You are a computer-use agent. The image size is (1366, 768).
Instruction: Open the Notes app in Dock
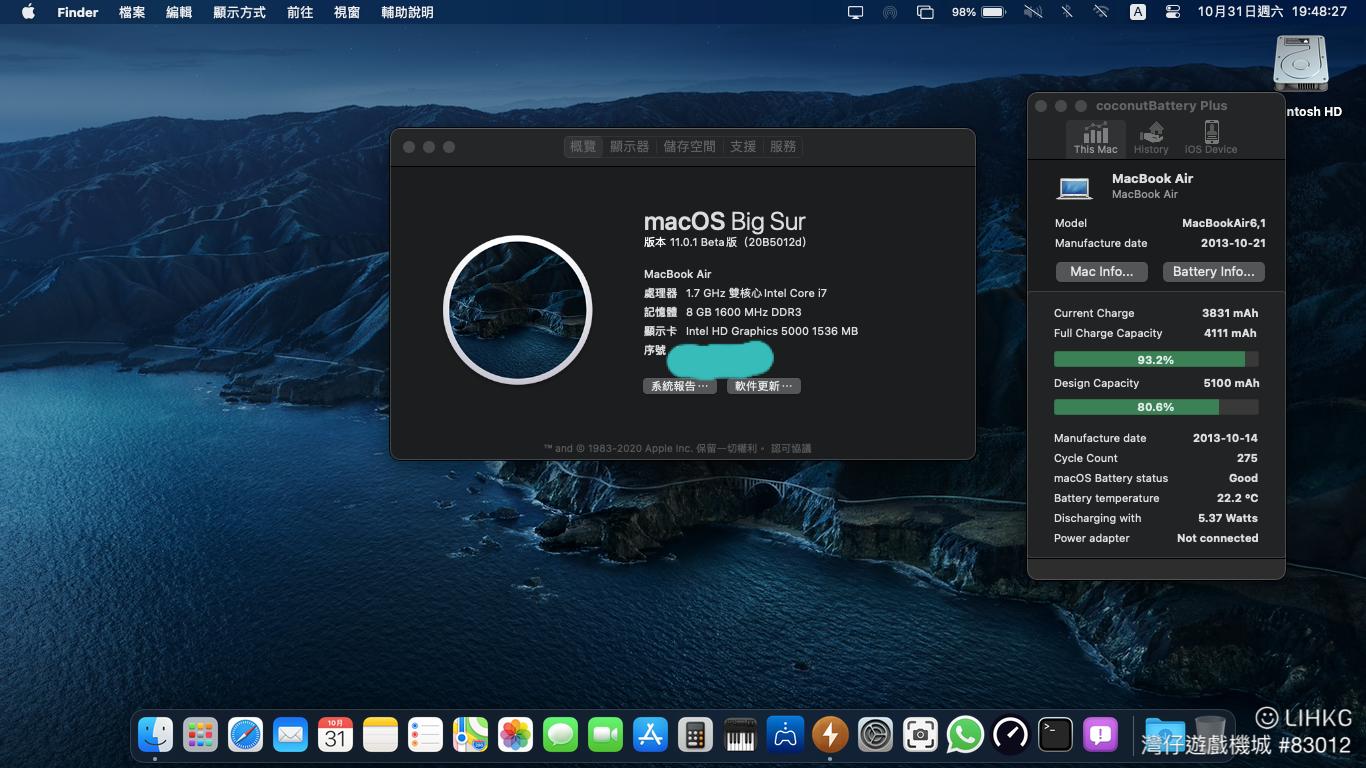[x=380, y=736]
